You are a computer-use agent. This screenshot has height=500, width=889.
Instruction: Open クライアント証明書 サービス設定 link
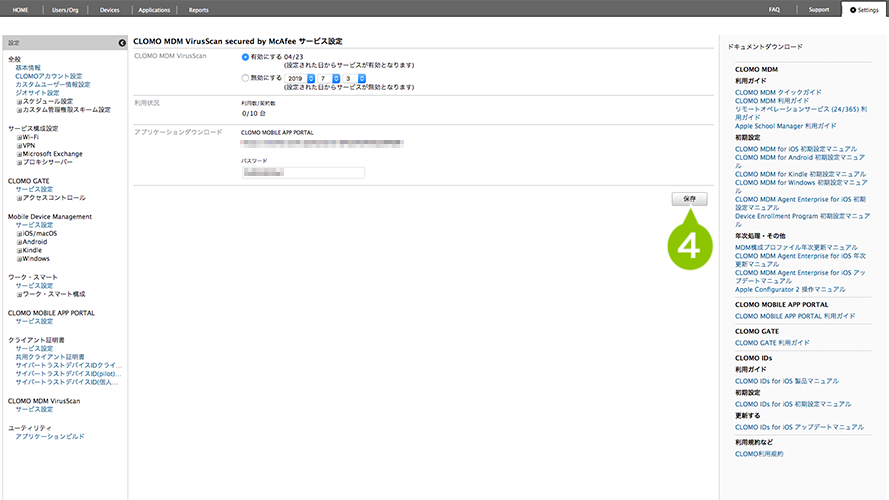coord(34,349)
